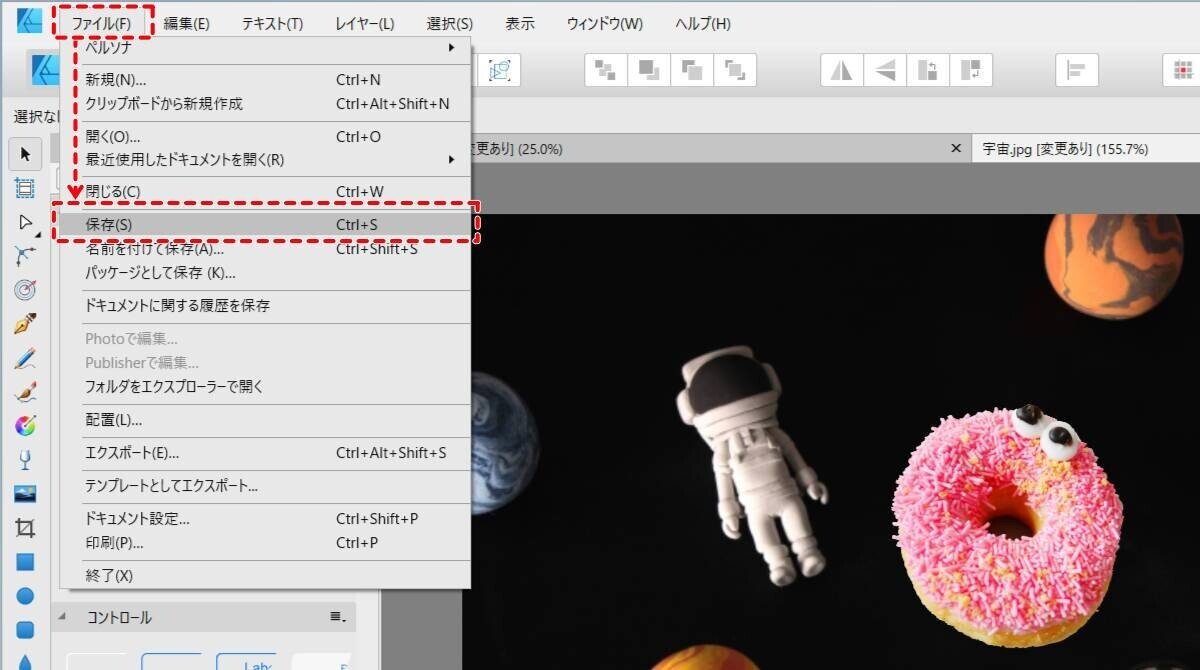Image resolution: width=1200 pixels, height=670 pixels.
Task: Select the Ellipse tool
Action: coord(25,596)
